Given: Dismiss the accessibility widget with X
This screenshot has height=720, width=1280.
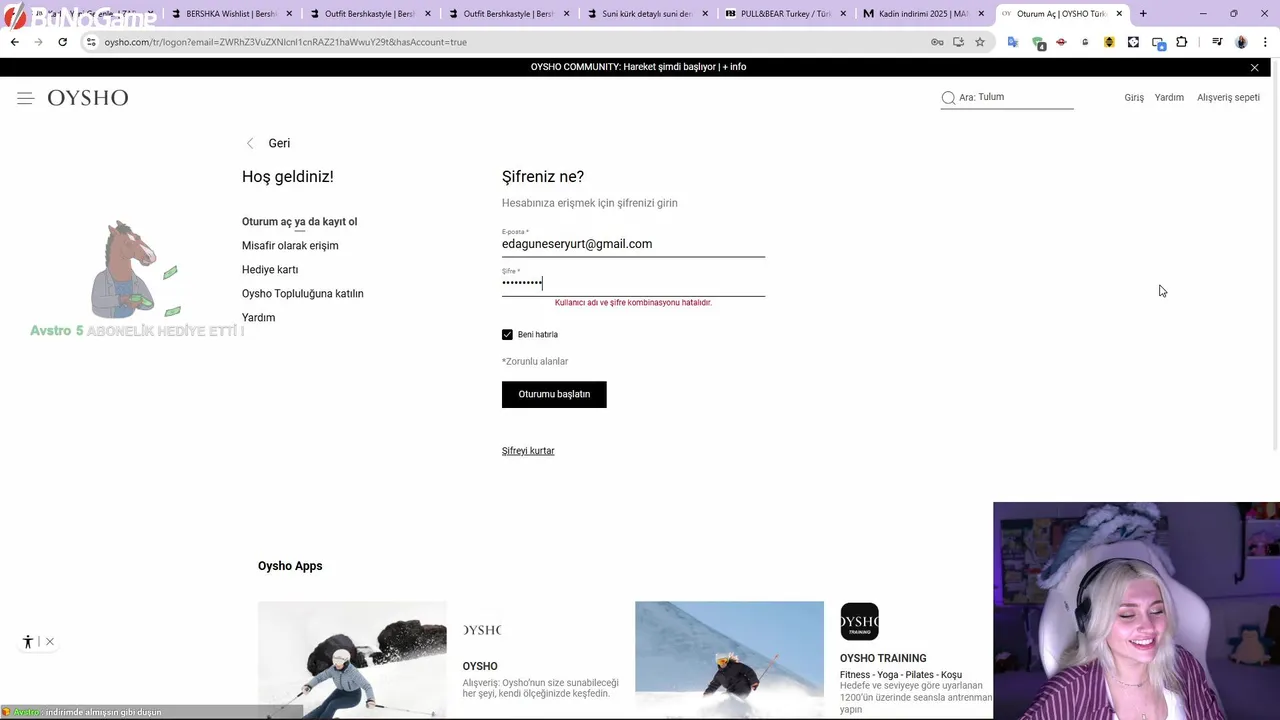Looking at the screenshot, I should (50, 642).
